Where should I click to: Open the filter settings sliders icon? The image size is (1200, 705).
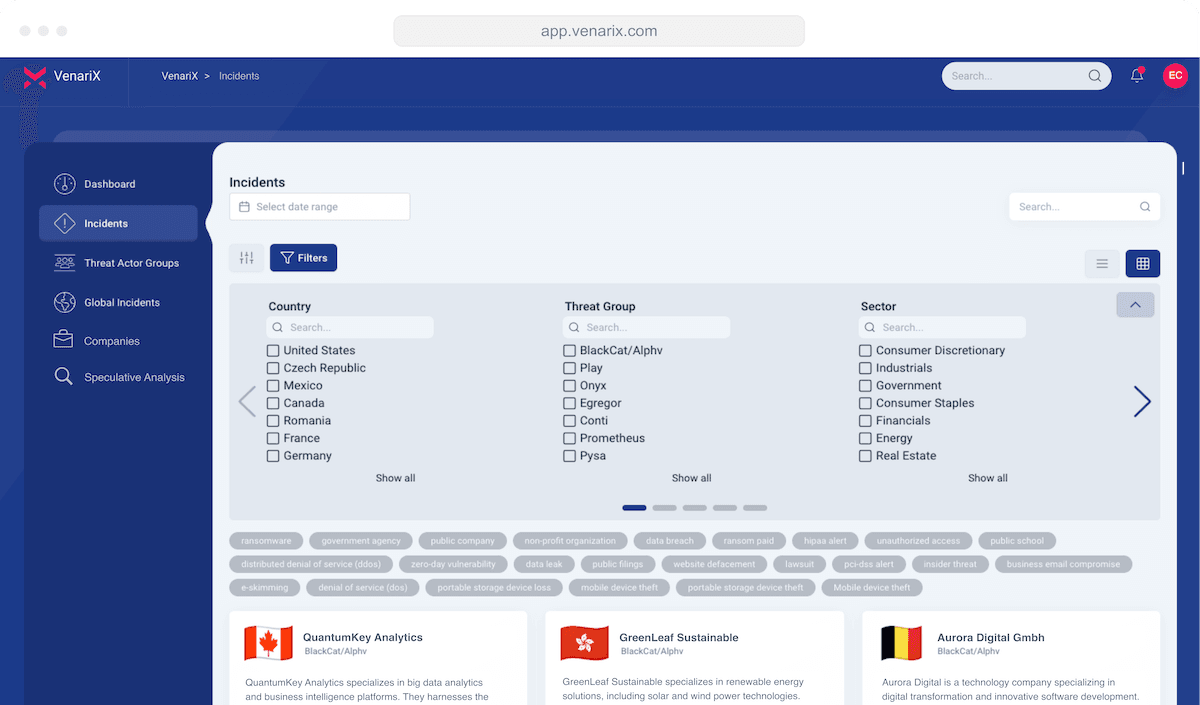246,258
